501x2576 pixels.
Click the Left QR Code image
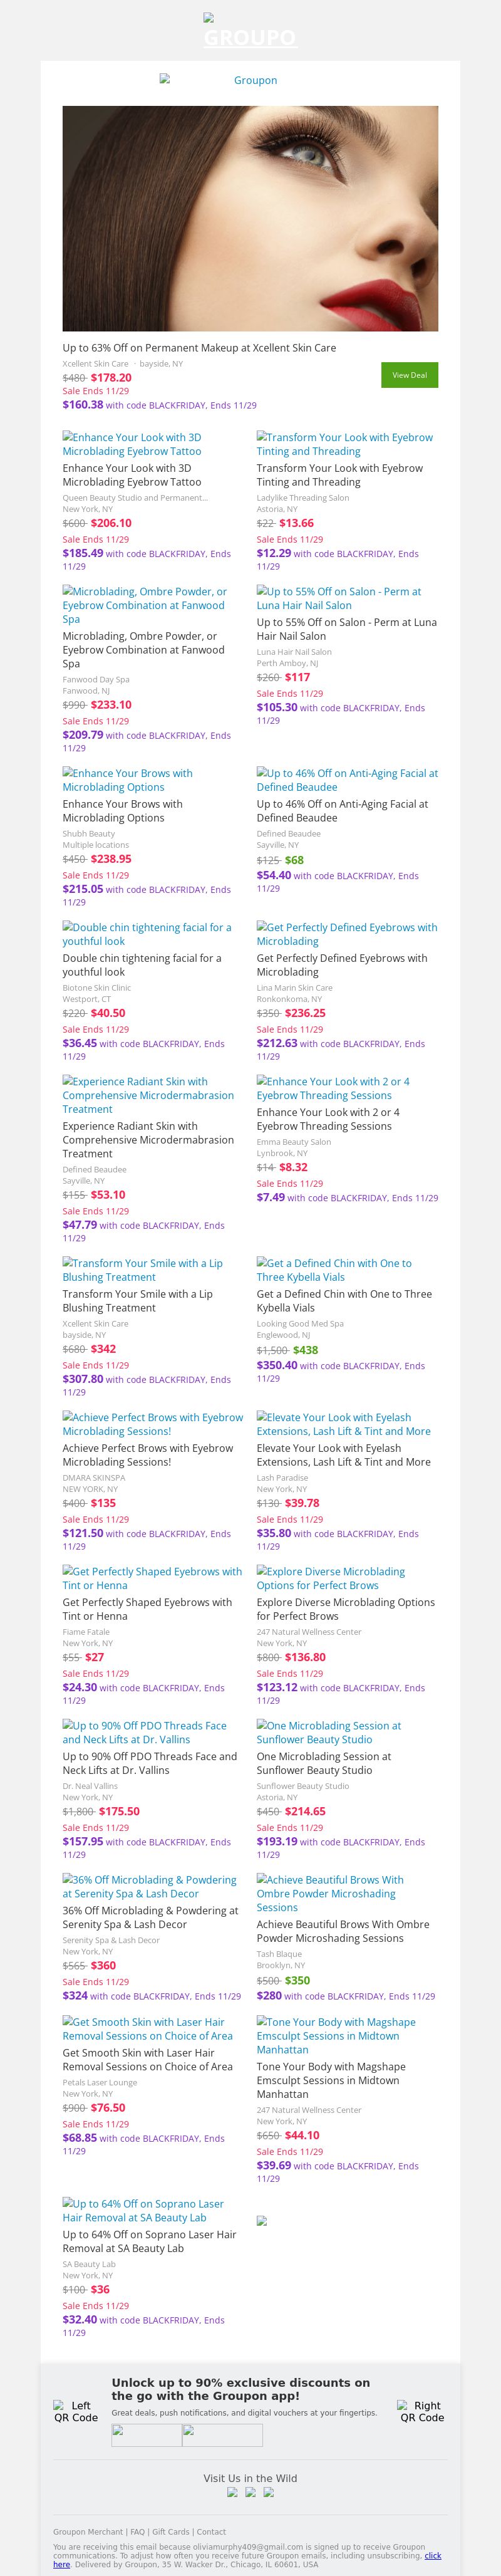[x=76, y=2411]
